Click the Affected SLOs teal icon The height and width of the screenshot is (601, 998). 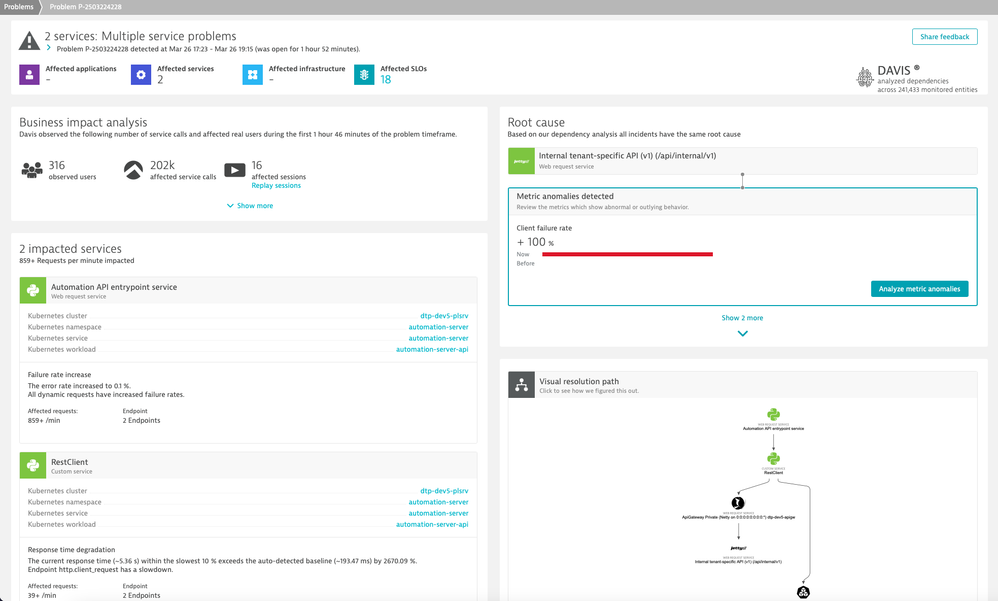tap(365, 74)
